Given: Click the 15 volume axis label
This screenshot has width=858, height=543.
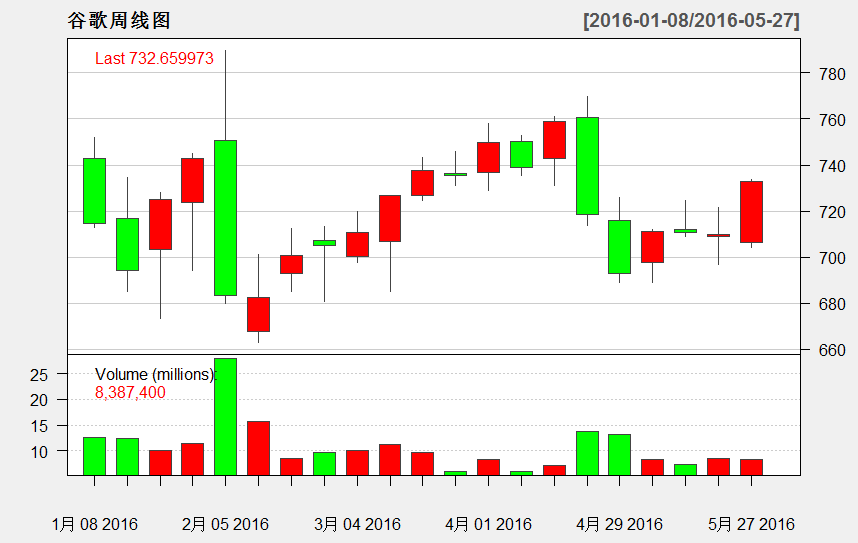Looking at the screenshot, I should (39, 426).
